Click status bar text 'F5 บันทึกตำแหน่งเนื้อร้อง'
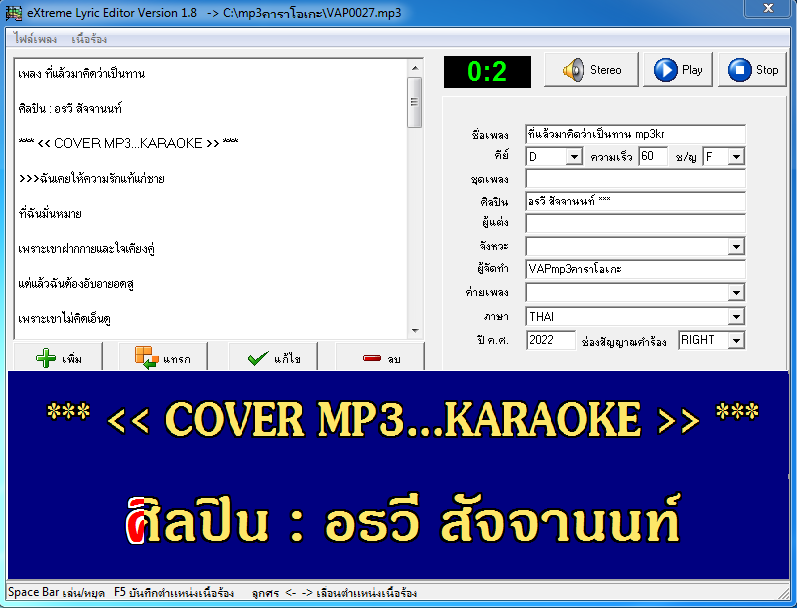The height and width of the screenshot is (608, 797). coord(174,593)
